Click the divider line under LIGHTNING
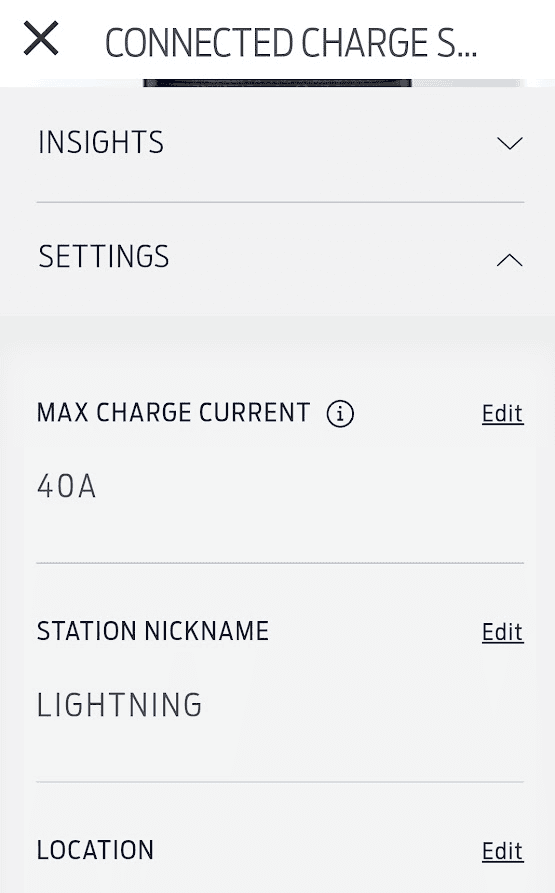Screen dimensions: 555x893 (280, 782)
